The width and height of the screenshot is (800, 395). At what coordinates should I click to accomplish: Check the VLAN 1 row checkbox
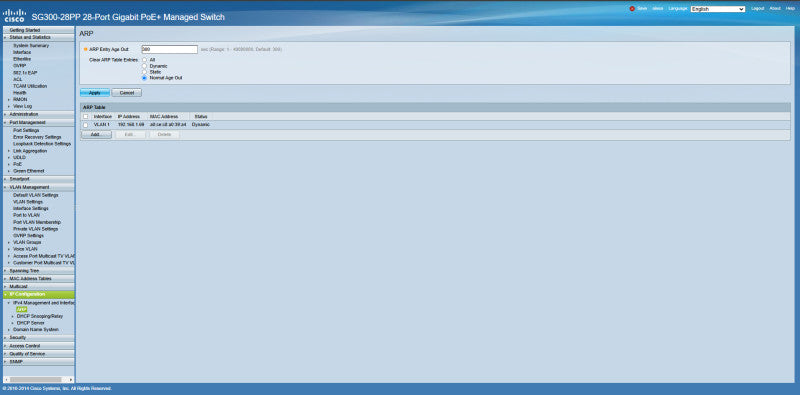click(85, 125)
